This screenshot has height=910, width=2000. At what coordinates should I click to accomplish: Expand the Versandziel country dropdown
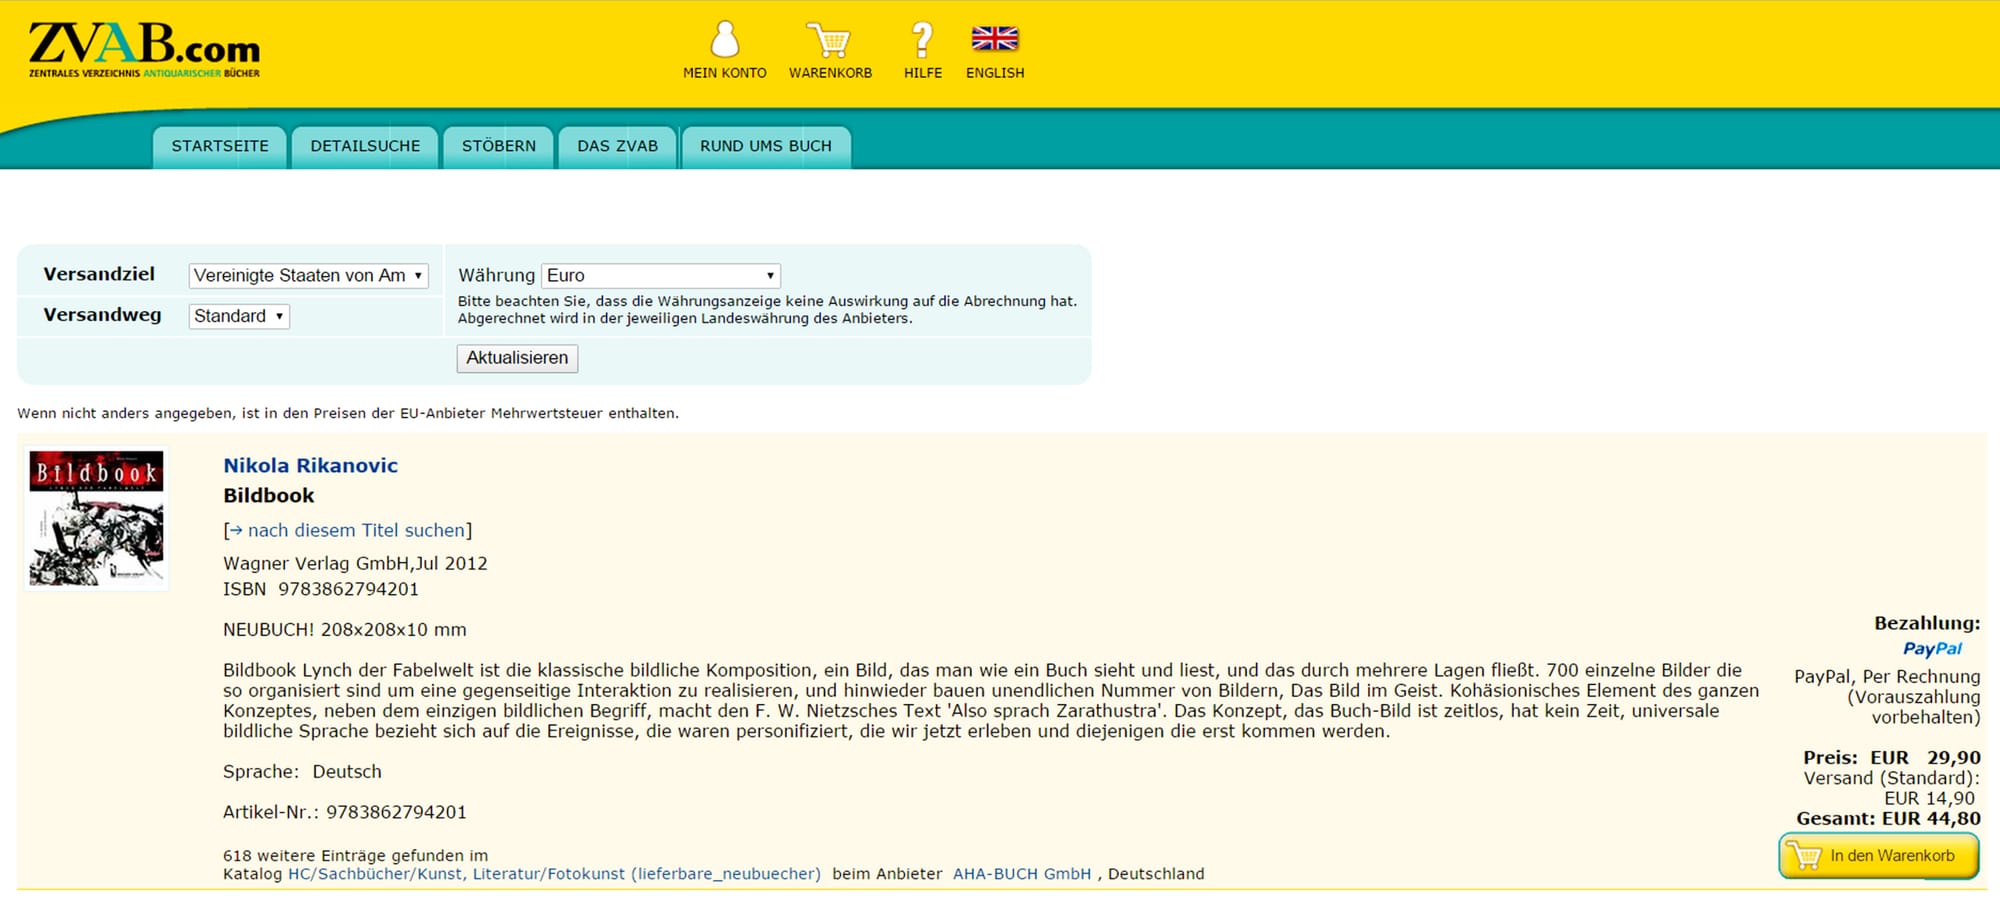click(308, 276)
